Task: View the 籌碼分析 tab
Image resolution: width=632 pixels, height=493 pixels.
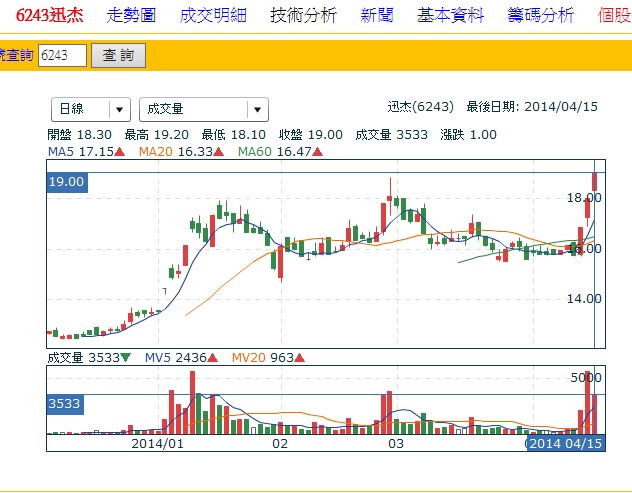Action: pyautogui.click(x=541, y=15)
